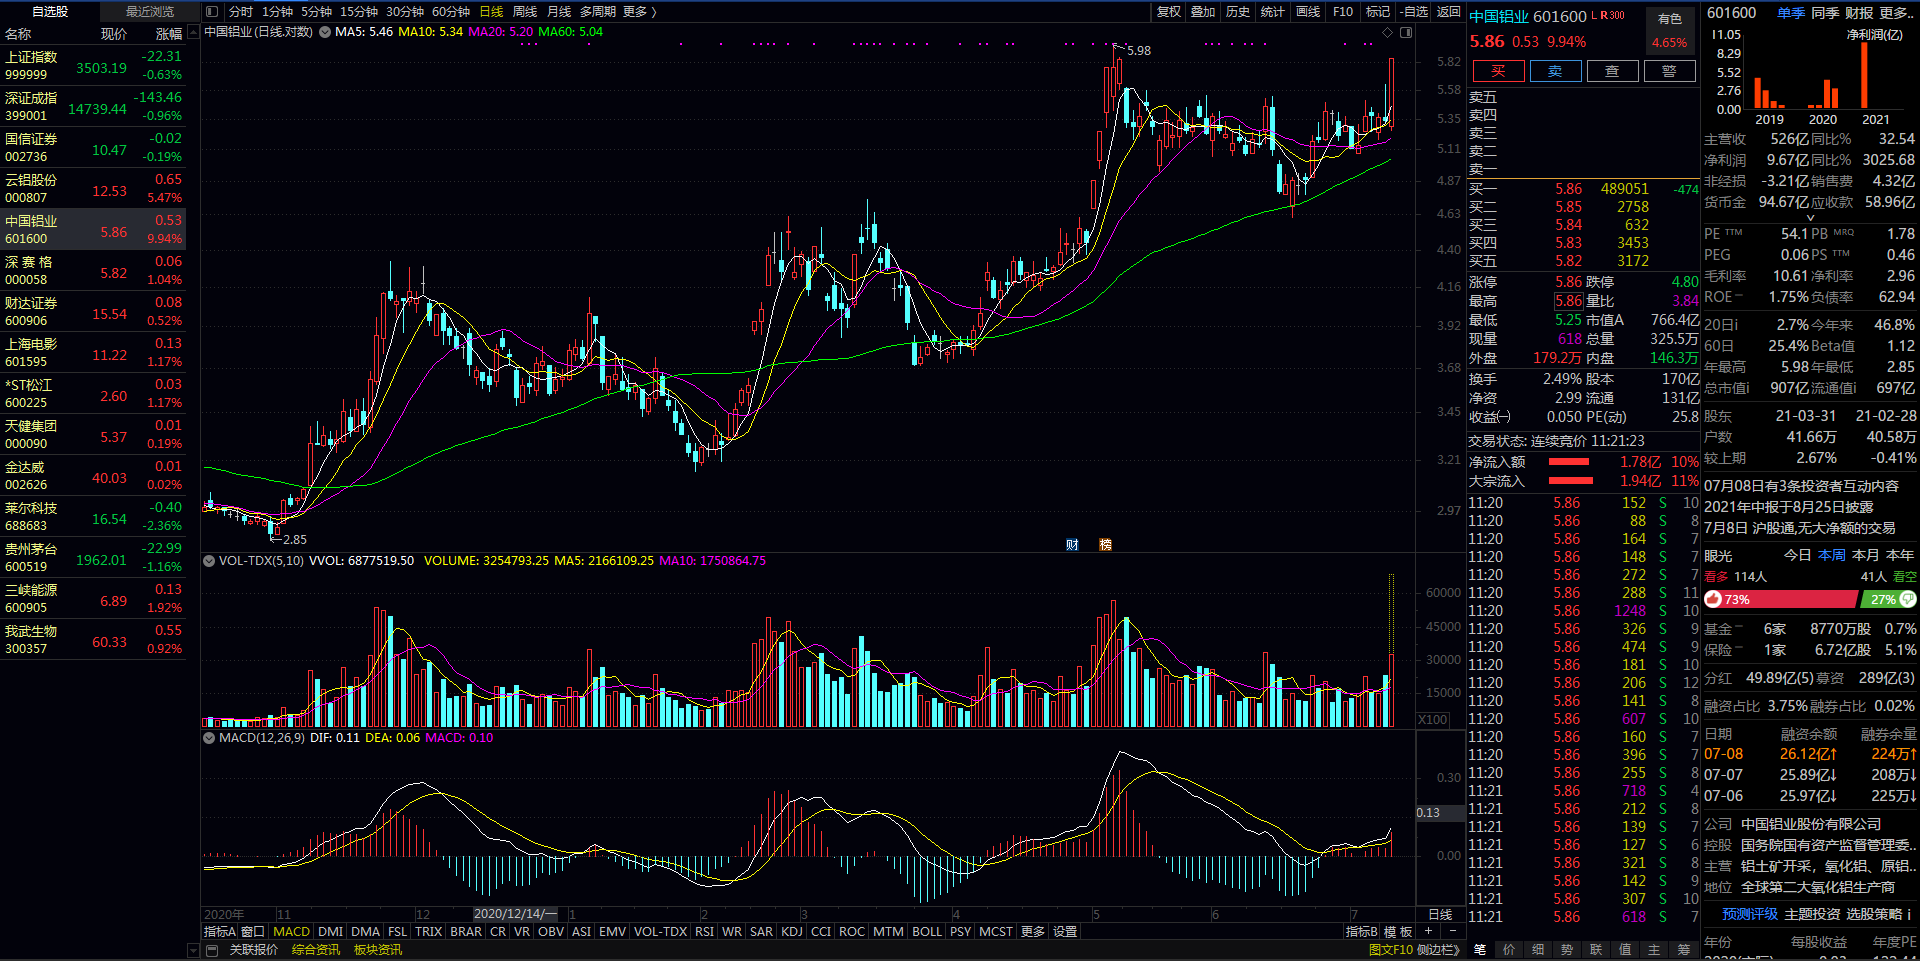Click the bullish thumbs-up 73% icon

[1714, 599]
